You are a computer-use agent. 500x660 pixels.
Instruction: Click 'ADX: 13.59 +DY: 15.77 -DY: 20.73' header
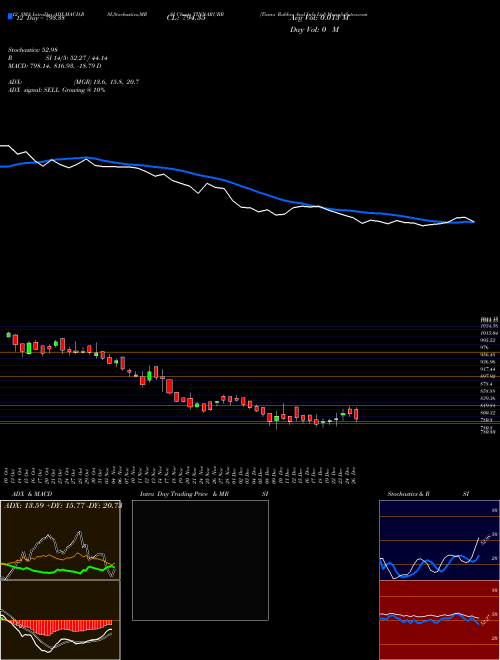pos(63,506)
